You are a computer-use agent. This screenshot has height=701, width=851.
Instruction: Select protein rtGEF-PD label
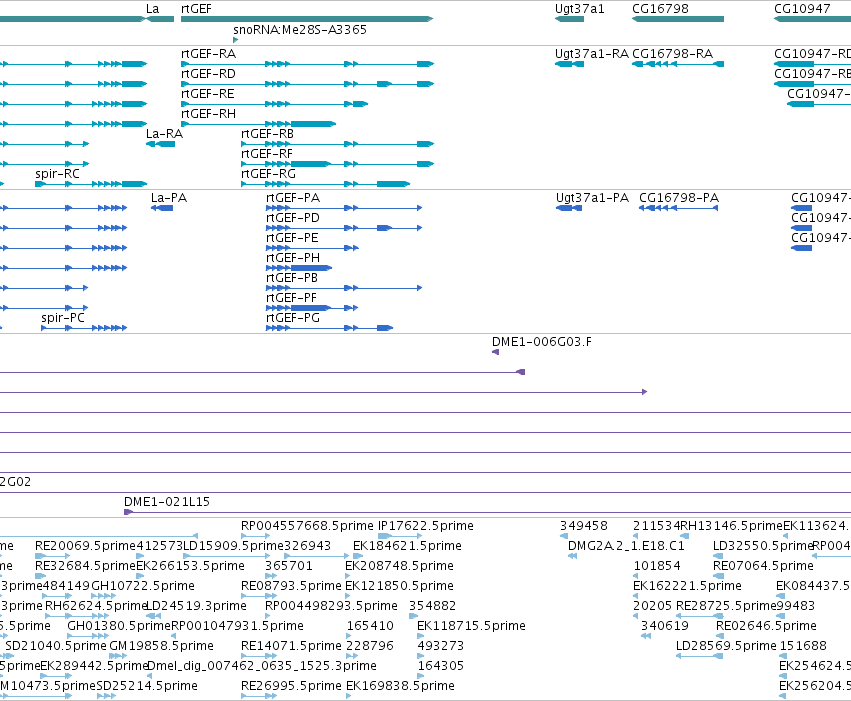pyautogui.click(x=293, y=218)
